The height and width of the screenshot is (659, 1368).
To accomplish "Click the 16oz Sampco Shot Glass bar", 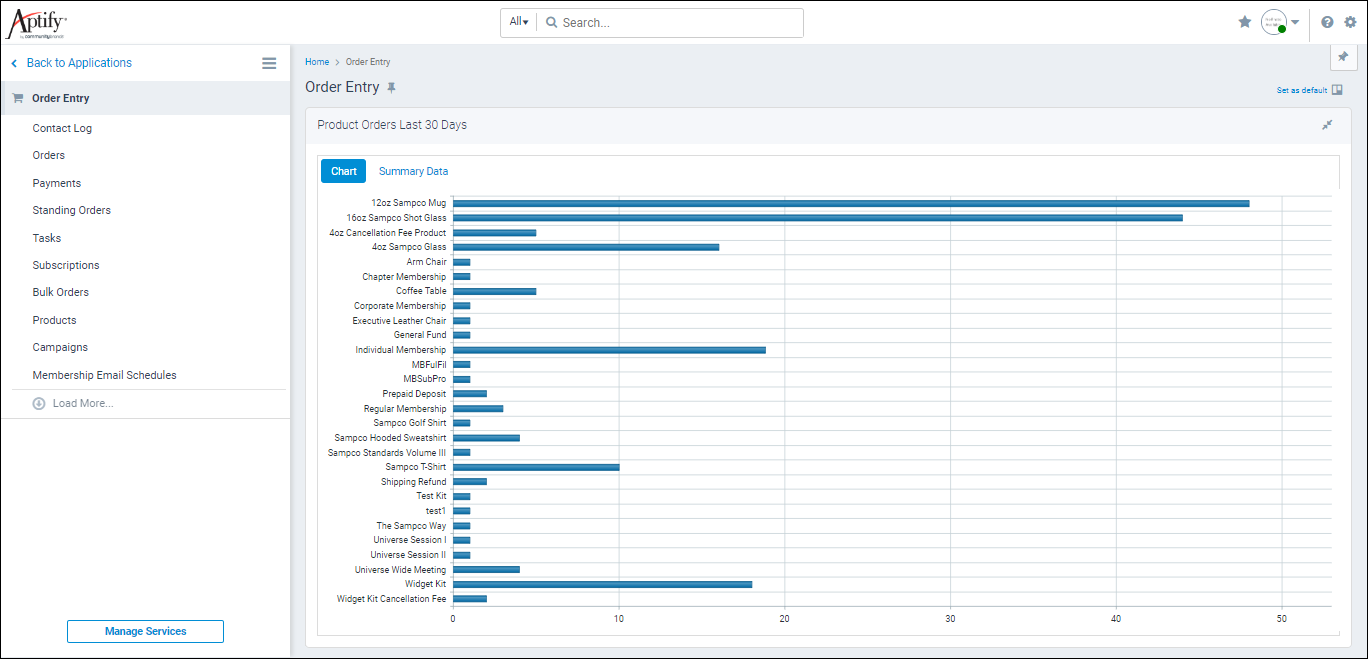I will pyautogui.click(x=818, y=218).
